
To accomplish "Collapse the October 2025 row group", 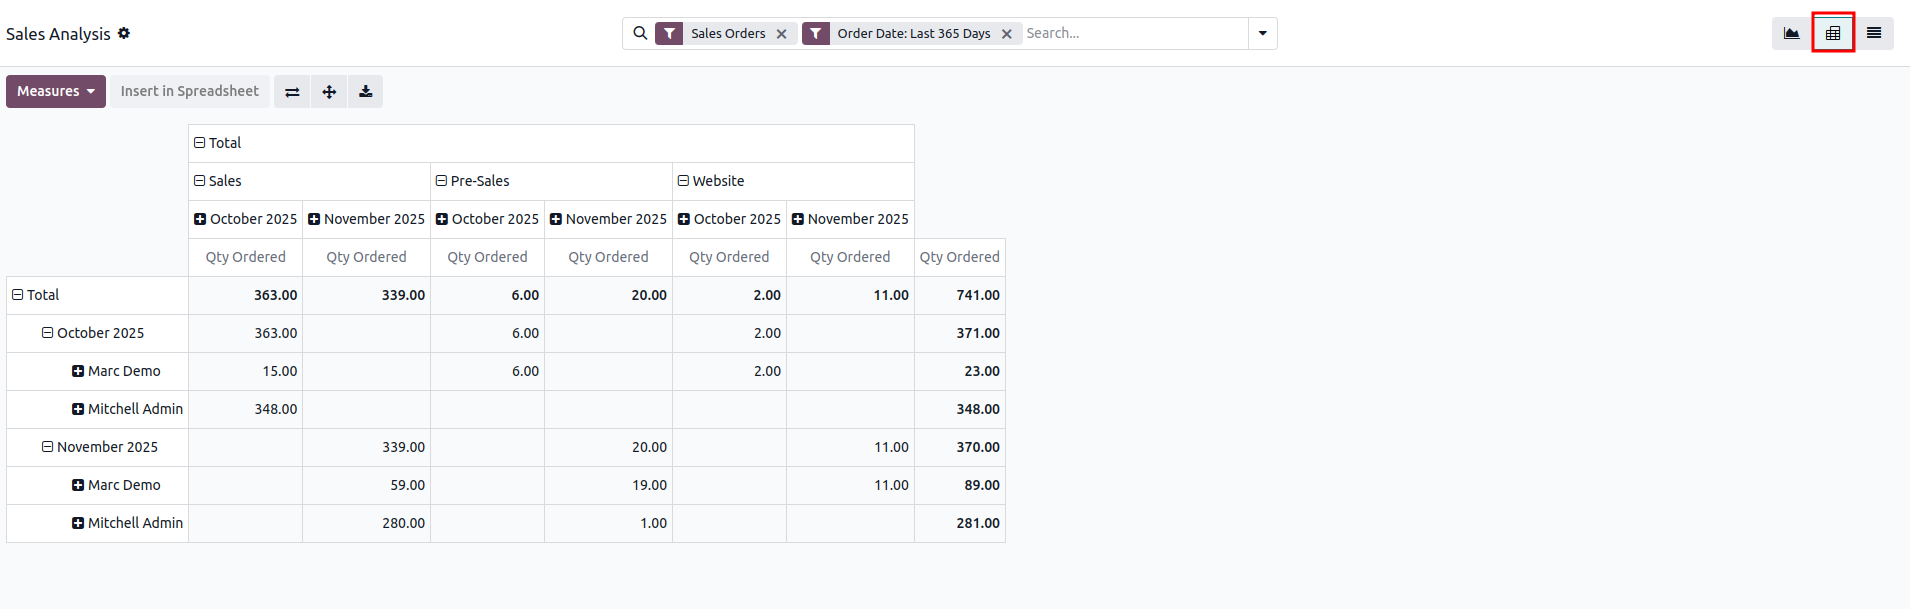I will [47, 333].
